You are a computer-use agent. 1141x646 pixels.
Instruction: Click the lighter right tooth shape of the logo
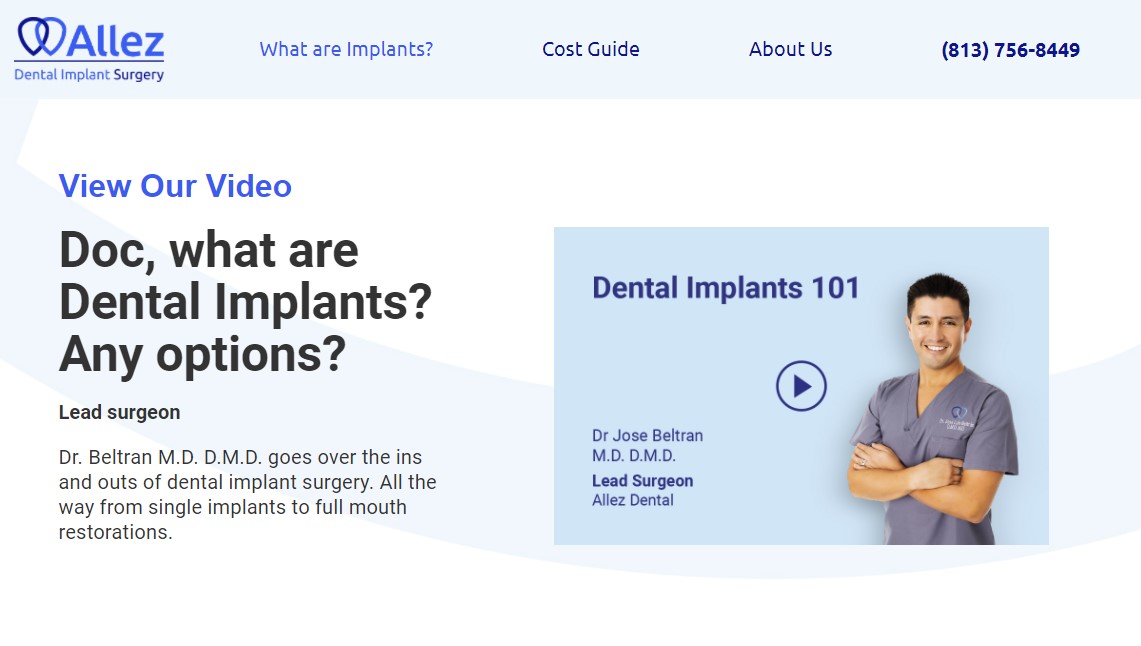[x=50, y=36]
